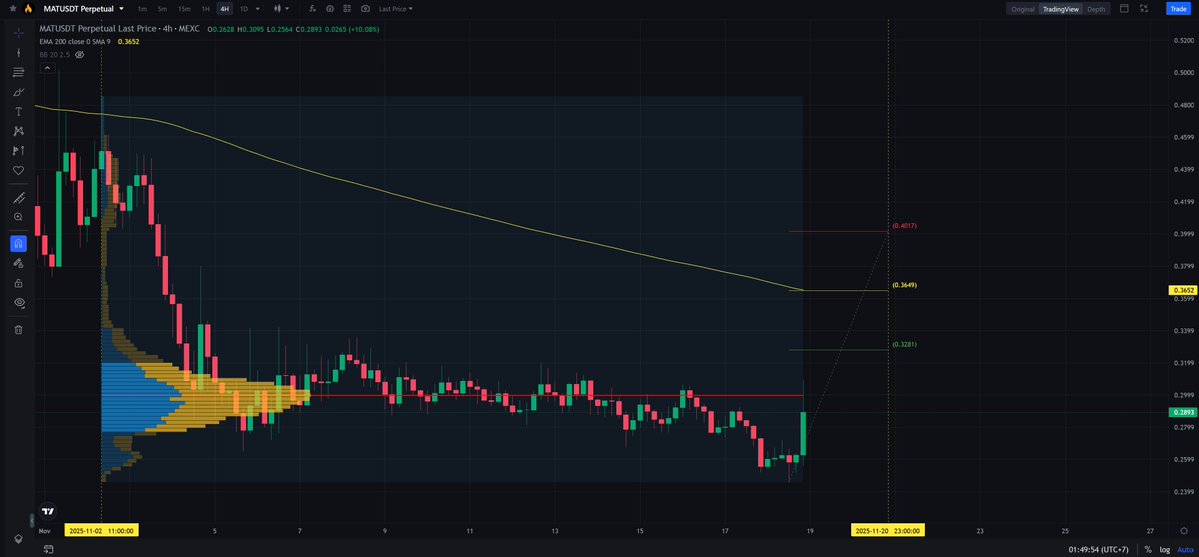This screenshot has width=1199, height=557.
Task: Toggle visibility of BB 20 2.5 indicator
Action: [x=80, y=54]
